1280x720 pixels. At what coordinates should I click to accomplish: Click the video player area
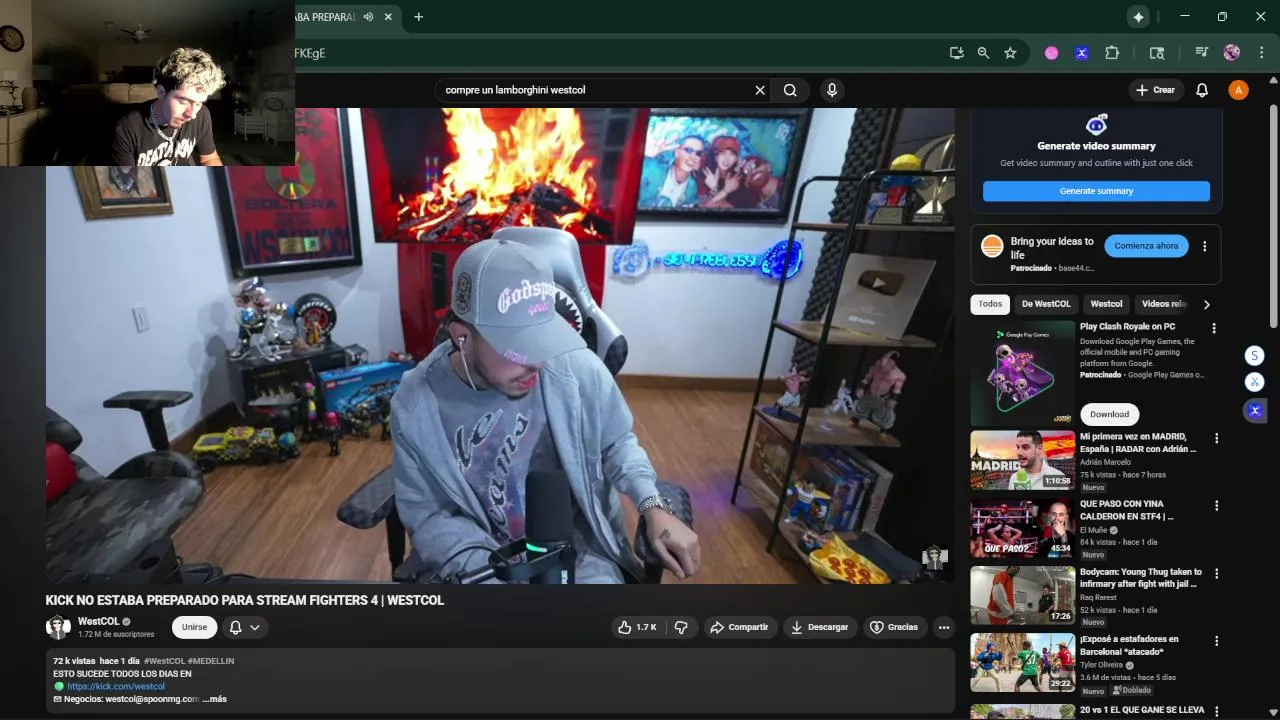(x=500, y=346)
